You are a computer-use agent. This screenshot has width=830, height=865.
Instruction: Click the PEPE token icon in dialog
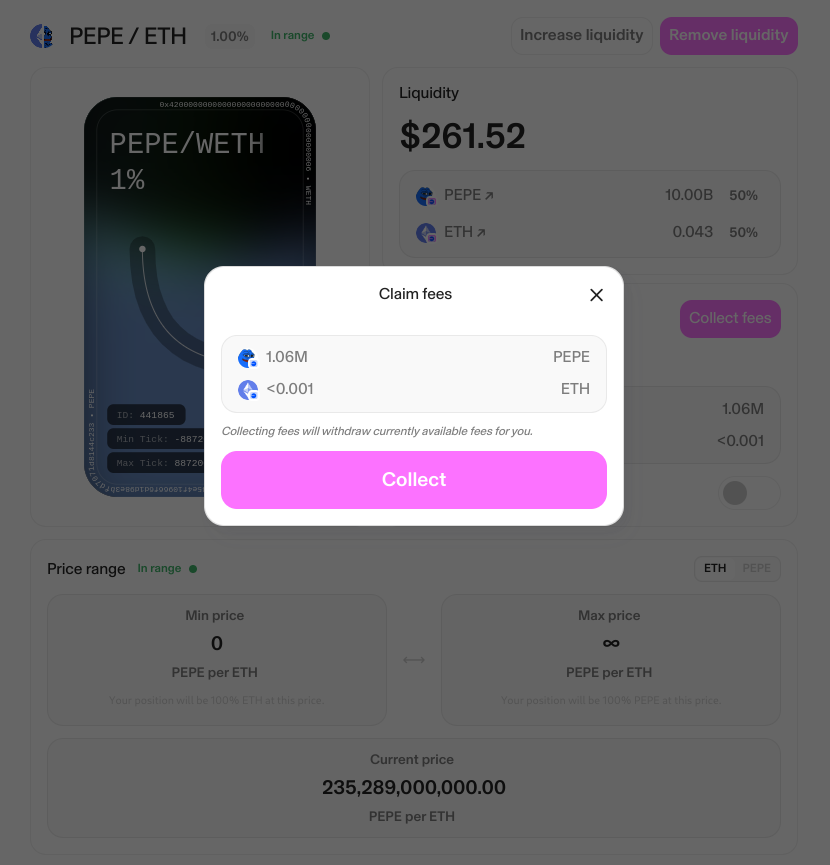[x=248, y=357]
